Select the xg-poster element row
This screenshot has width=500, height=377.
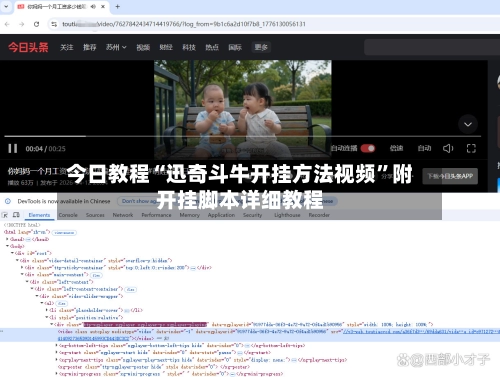pyautogui.click(x=154, y=367)
